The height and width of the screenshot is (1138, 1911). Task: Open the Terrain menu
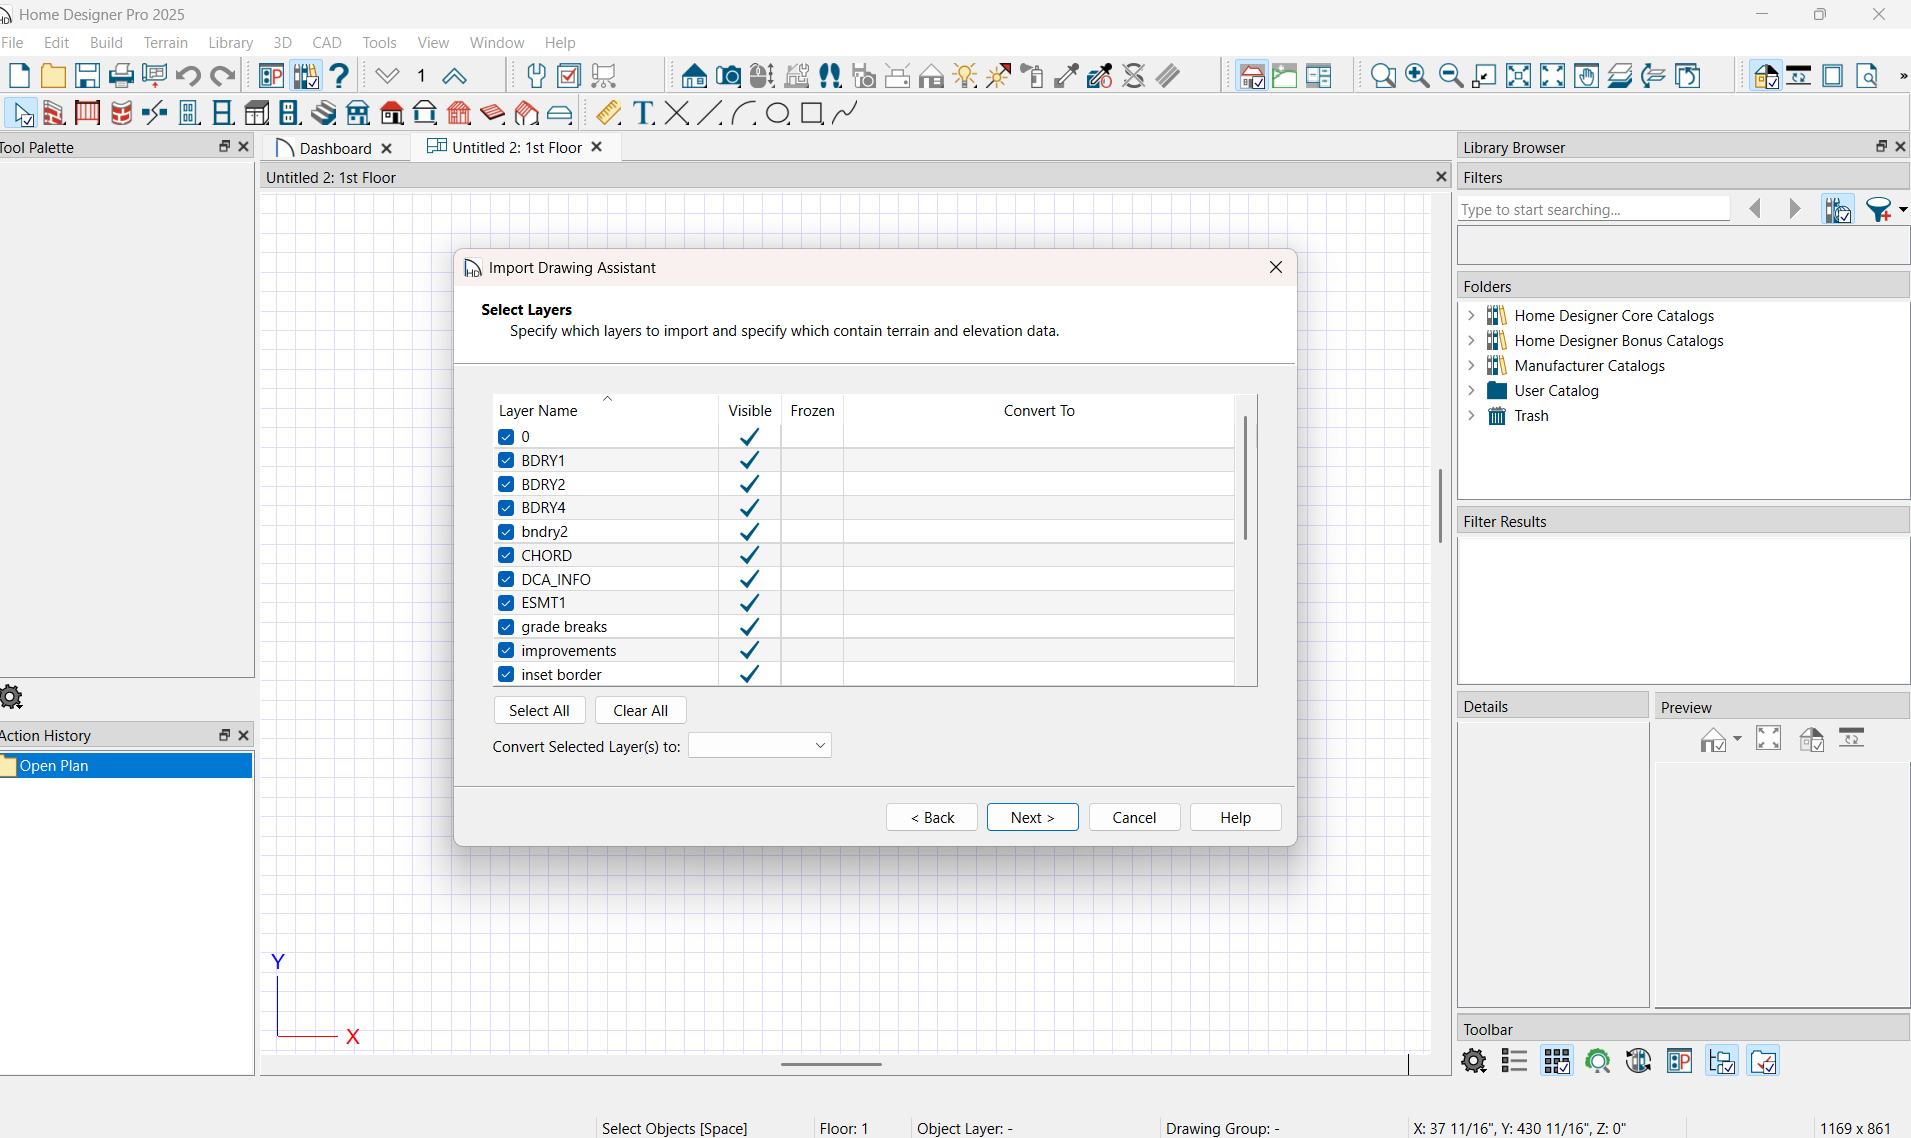click(x=165, y=43)
